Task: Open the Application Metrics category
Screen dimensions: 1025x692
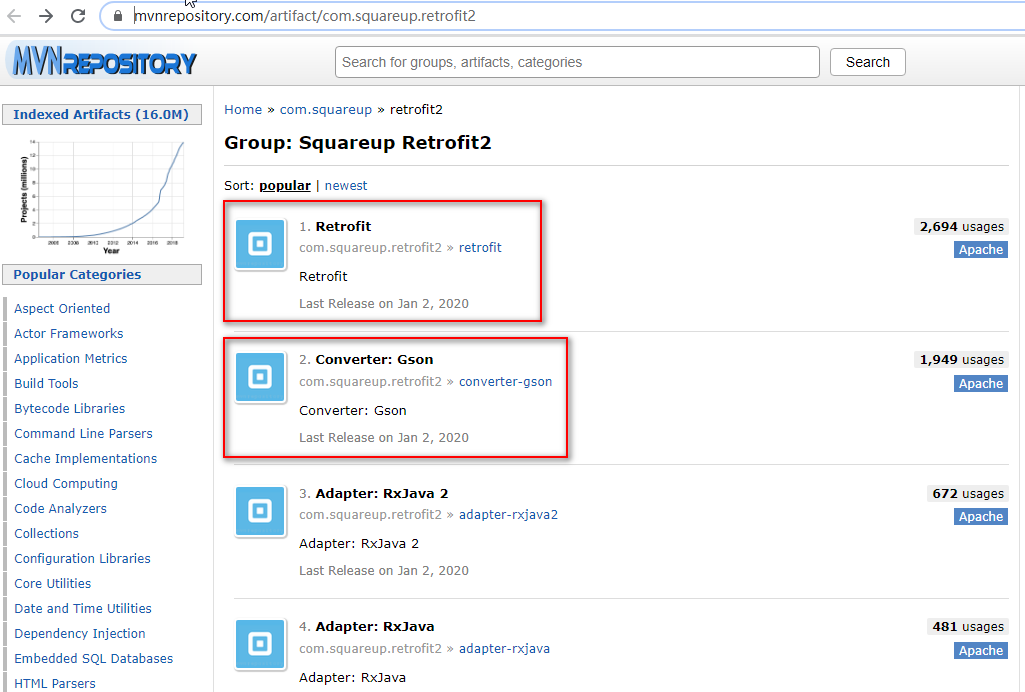Action: coord(71,359)
